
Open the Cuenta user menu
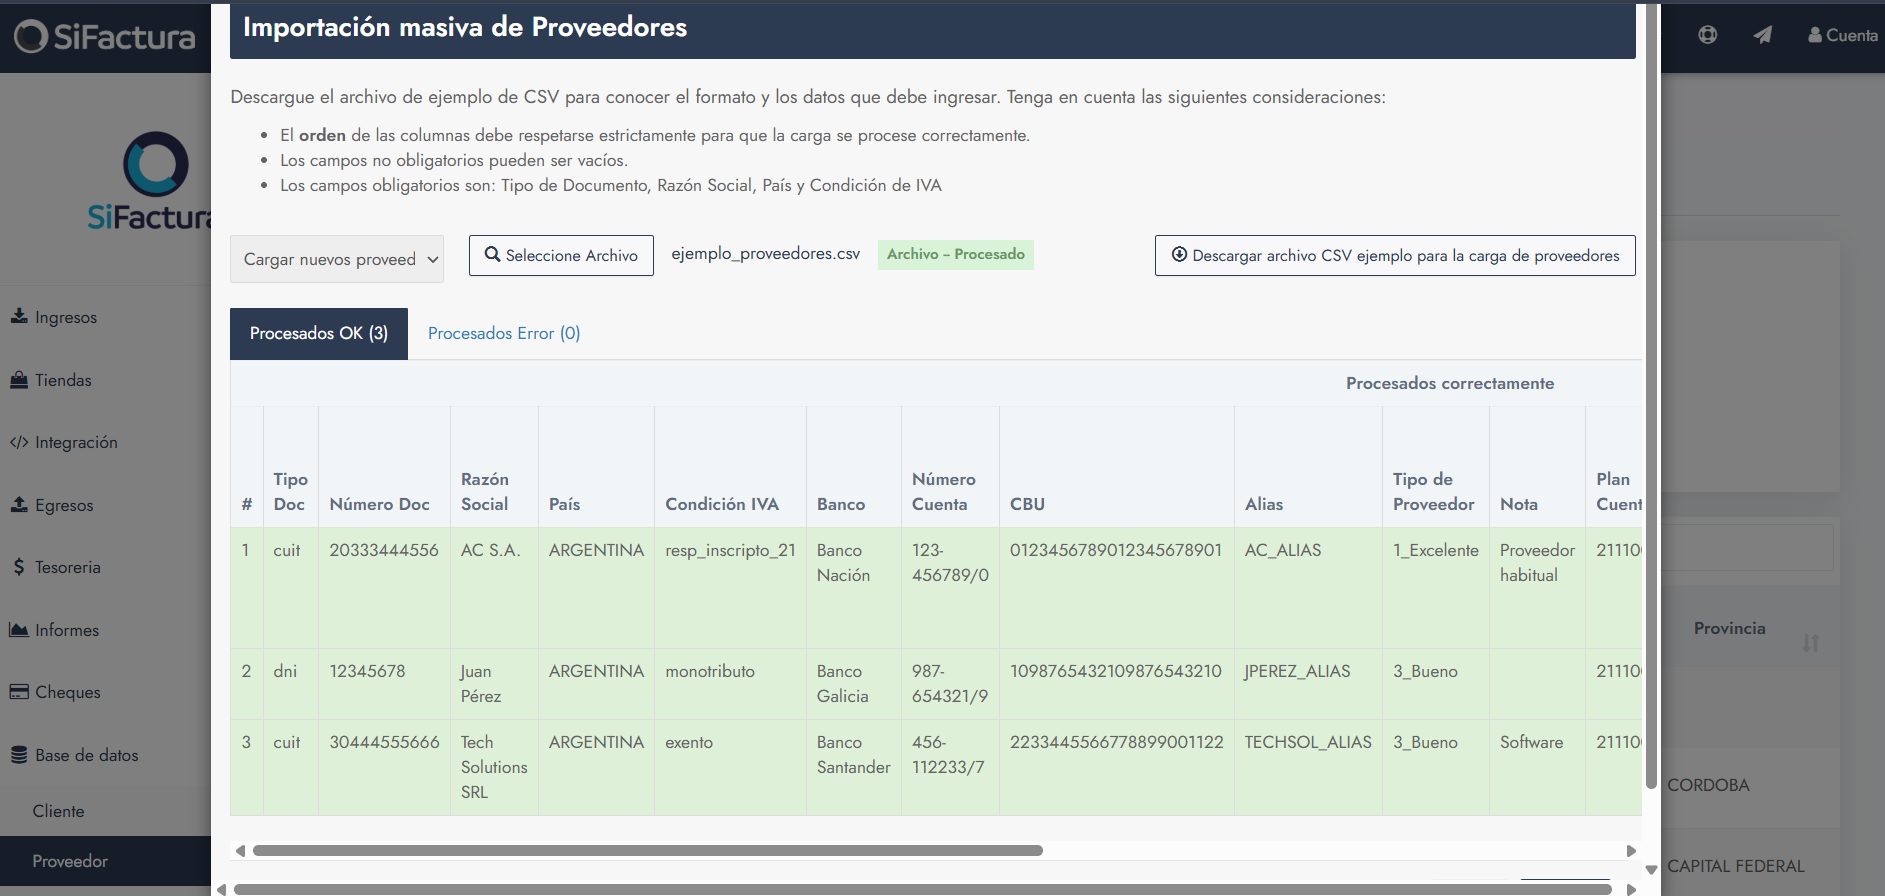tap(1842, 35)
